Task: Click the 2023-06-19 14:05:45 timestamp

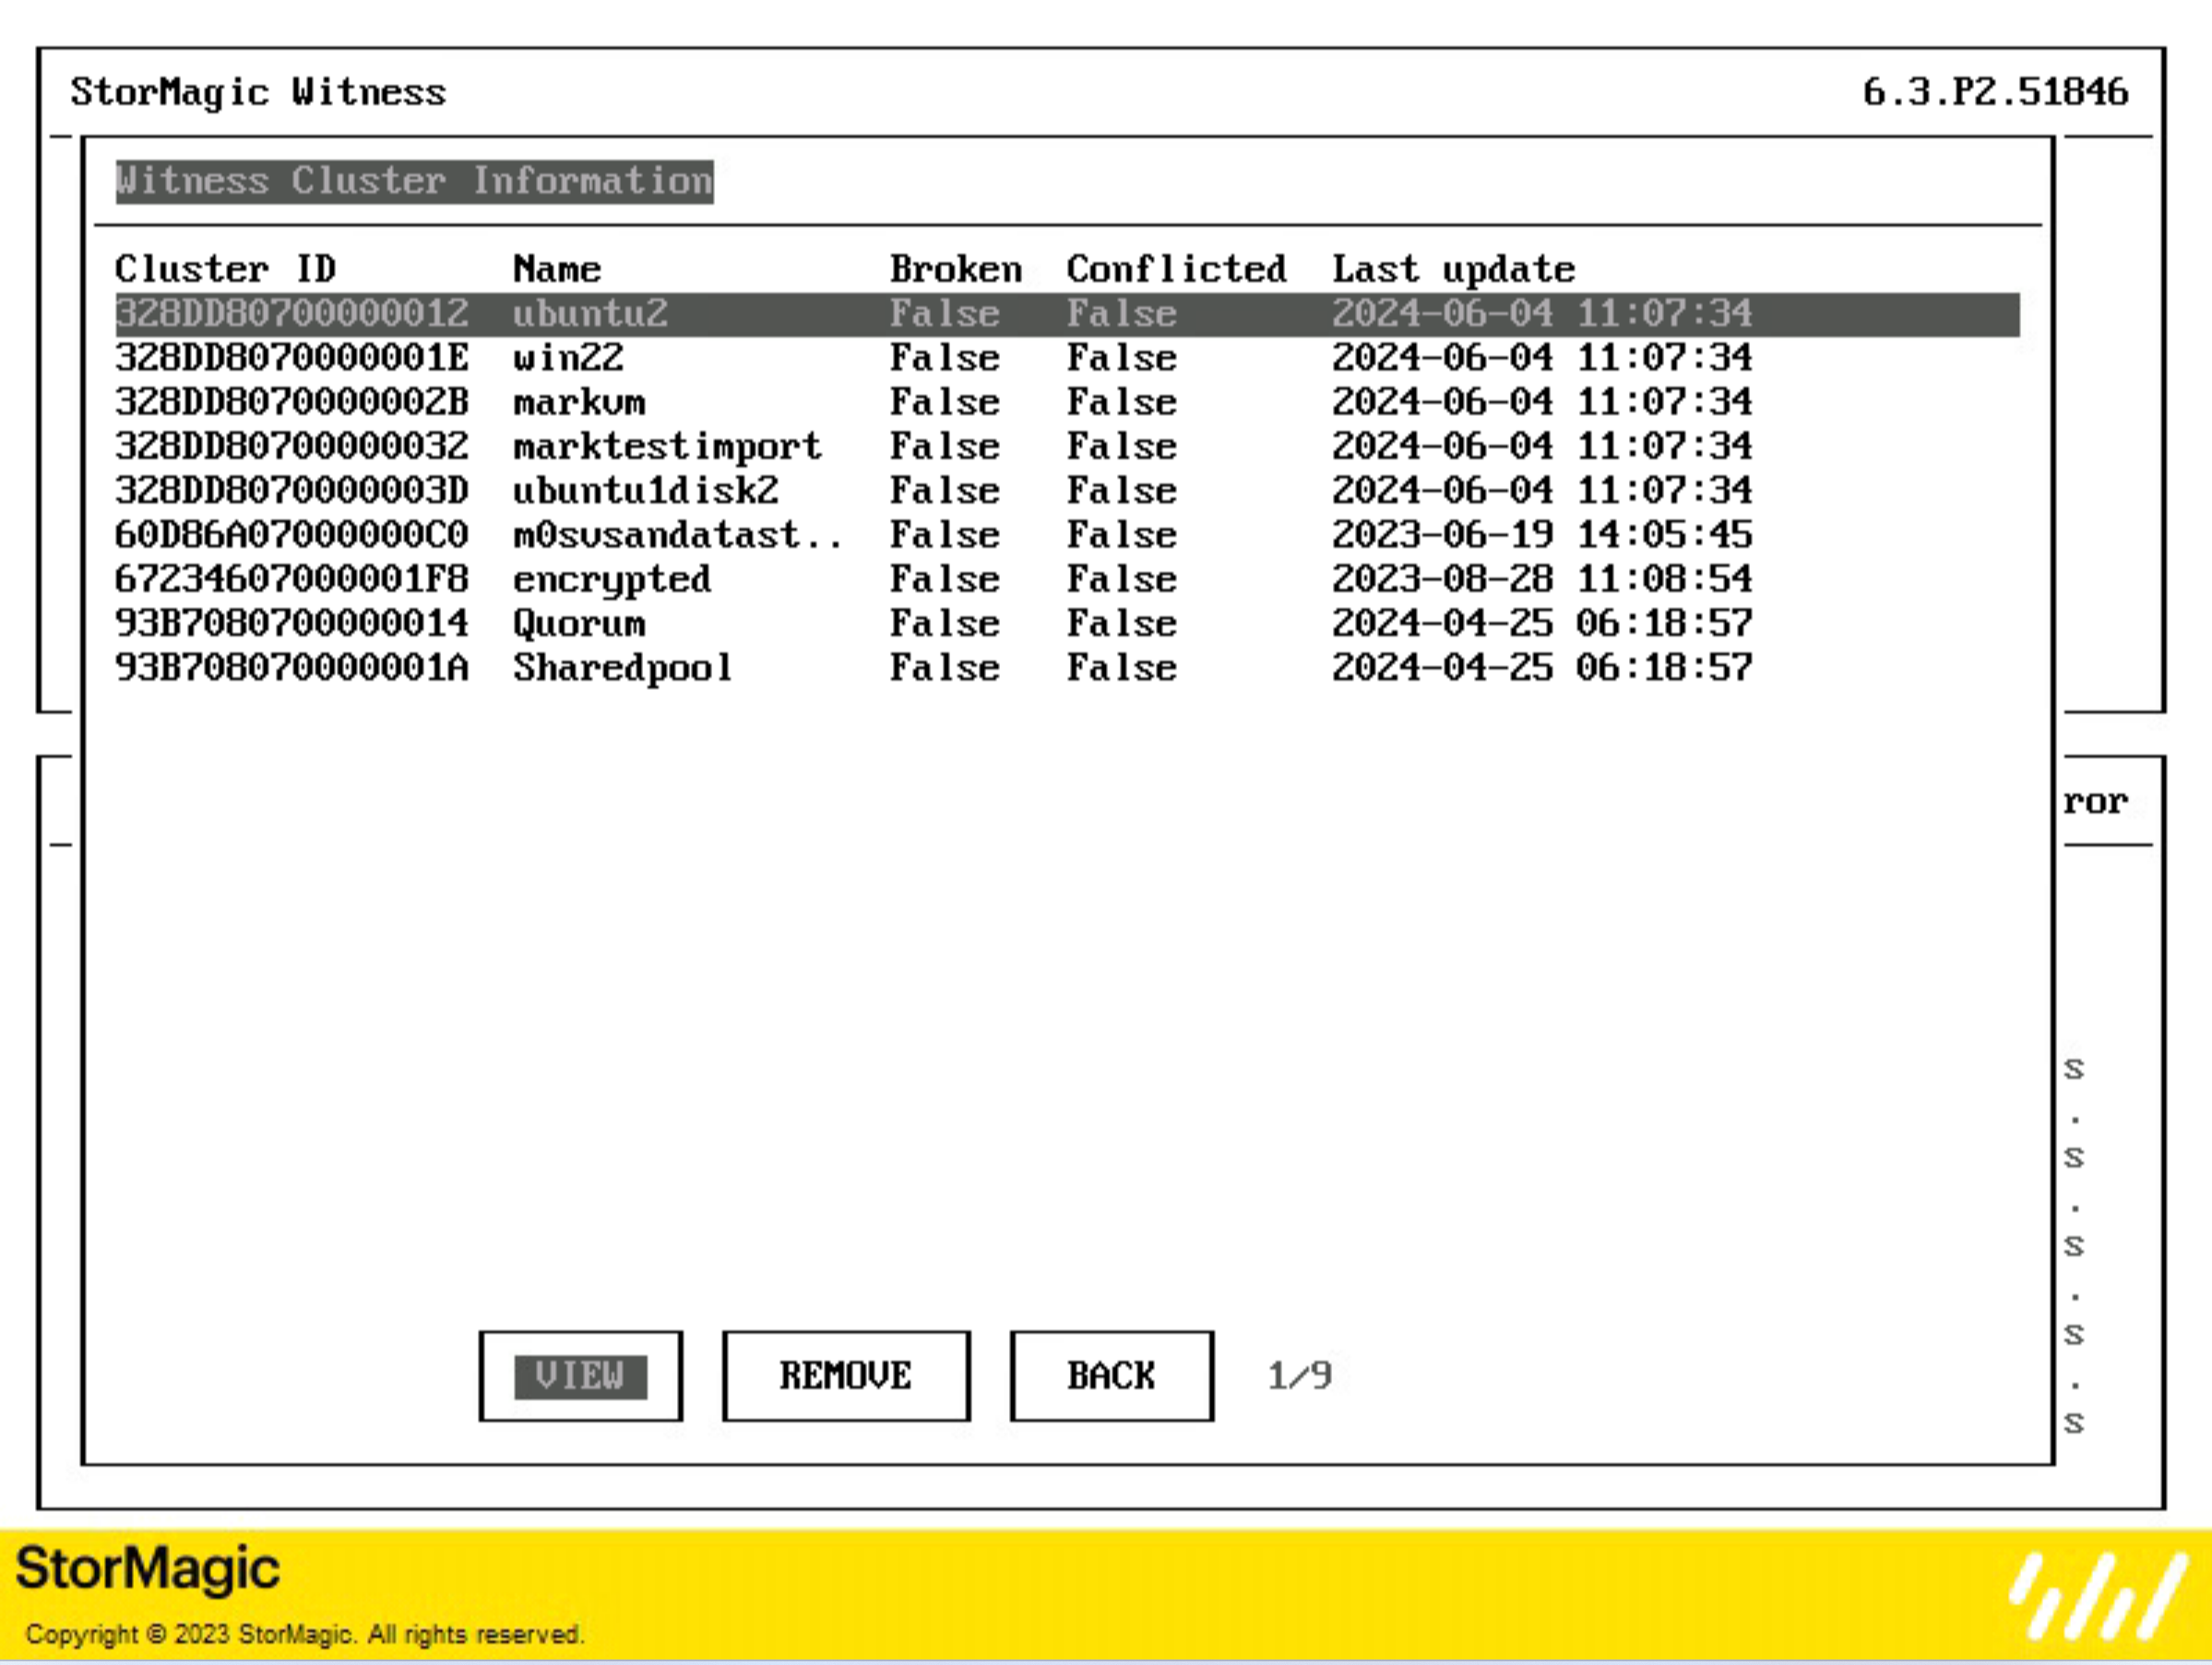Action: pos(1542,535)
